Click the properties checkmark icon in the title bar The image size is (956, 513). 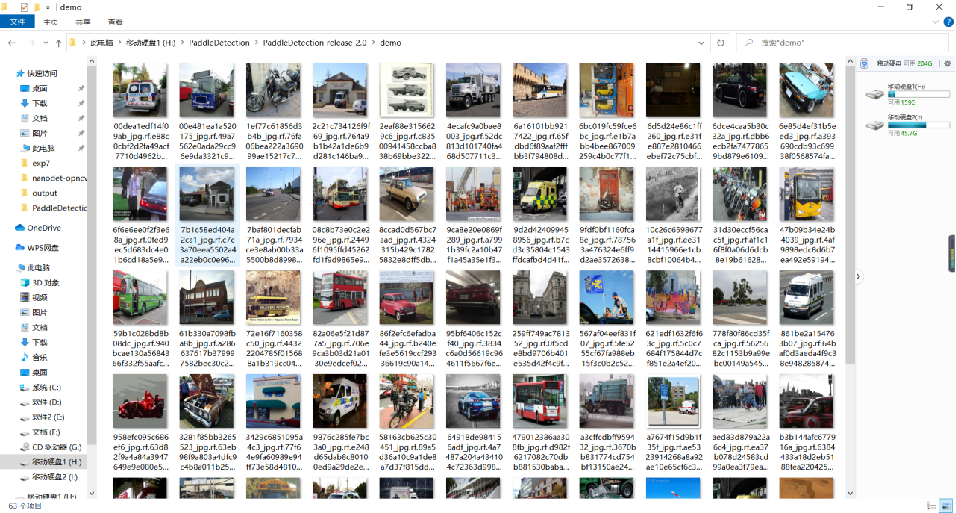pos(24,7)
